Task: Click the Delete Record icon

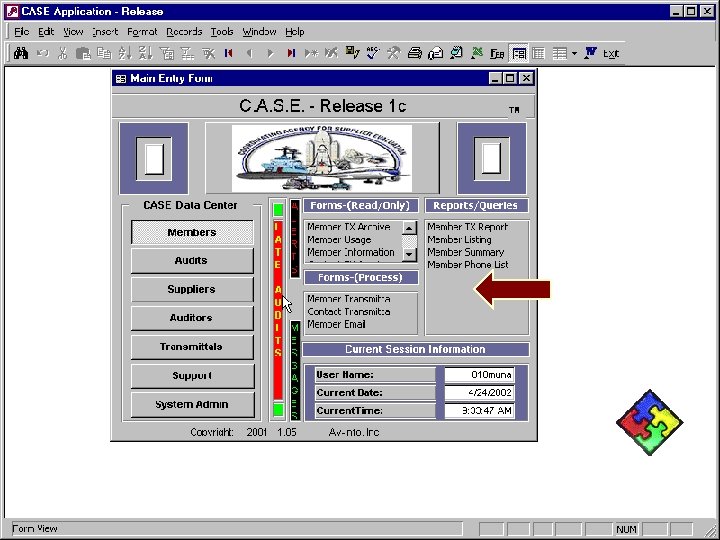Action: (x=331, y=53)
